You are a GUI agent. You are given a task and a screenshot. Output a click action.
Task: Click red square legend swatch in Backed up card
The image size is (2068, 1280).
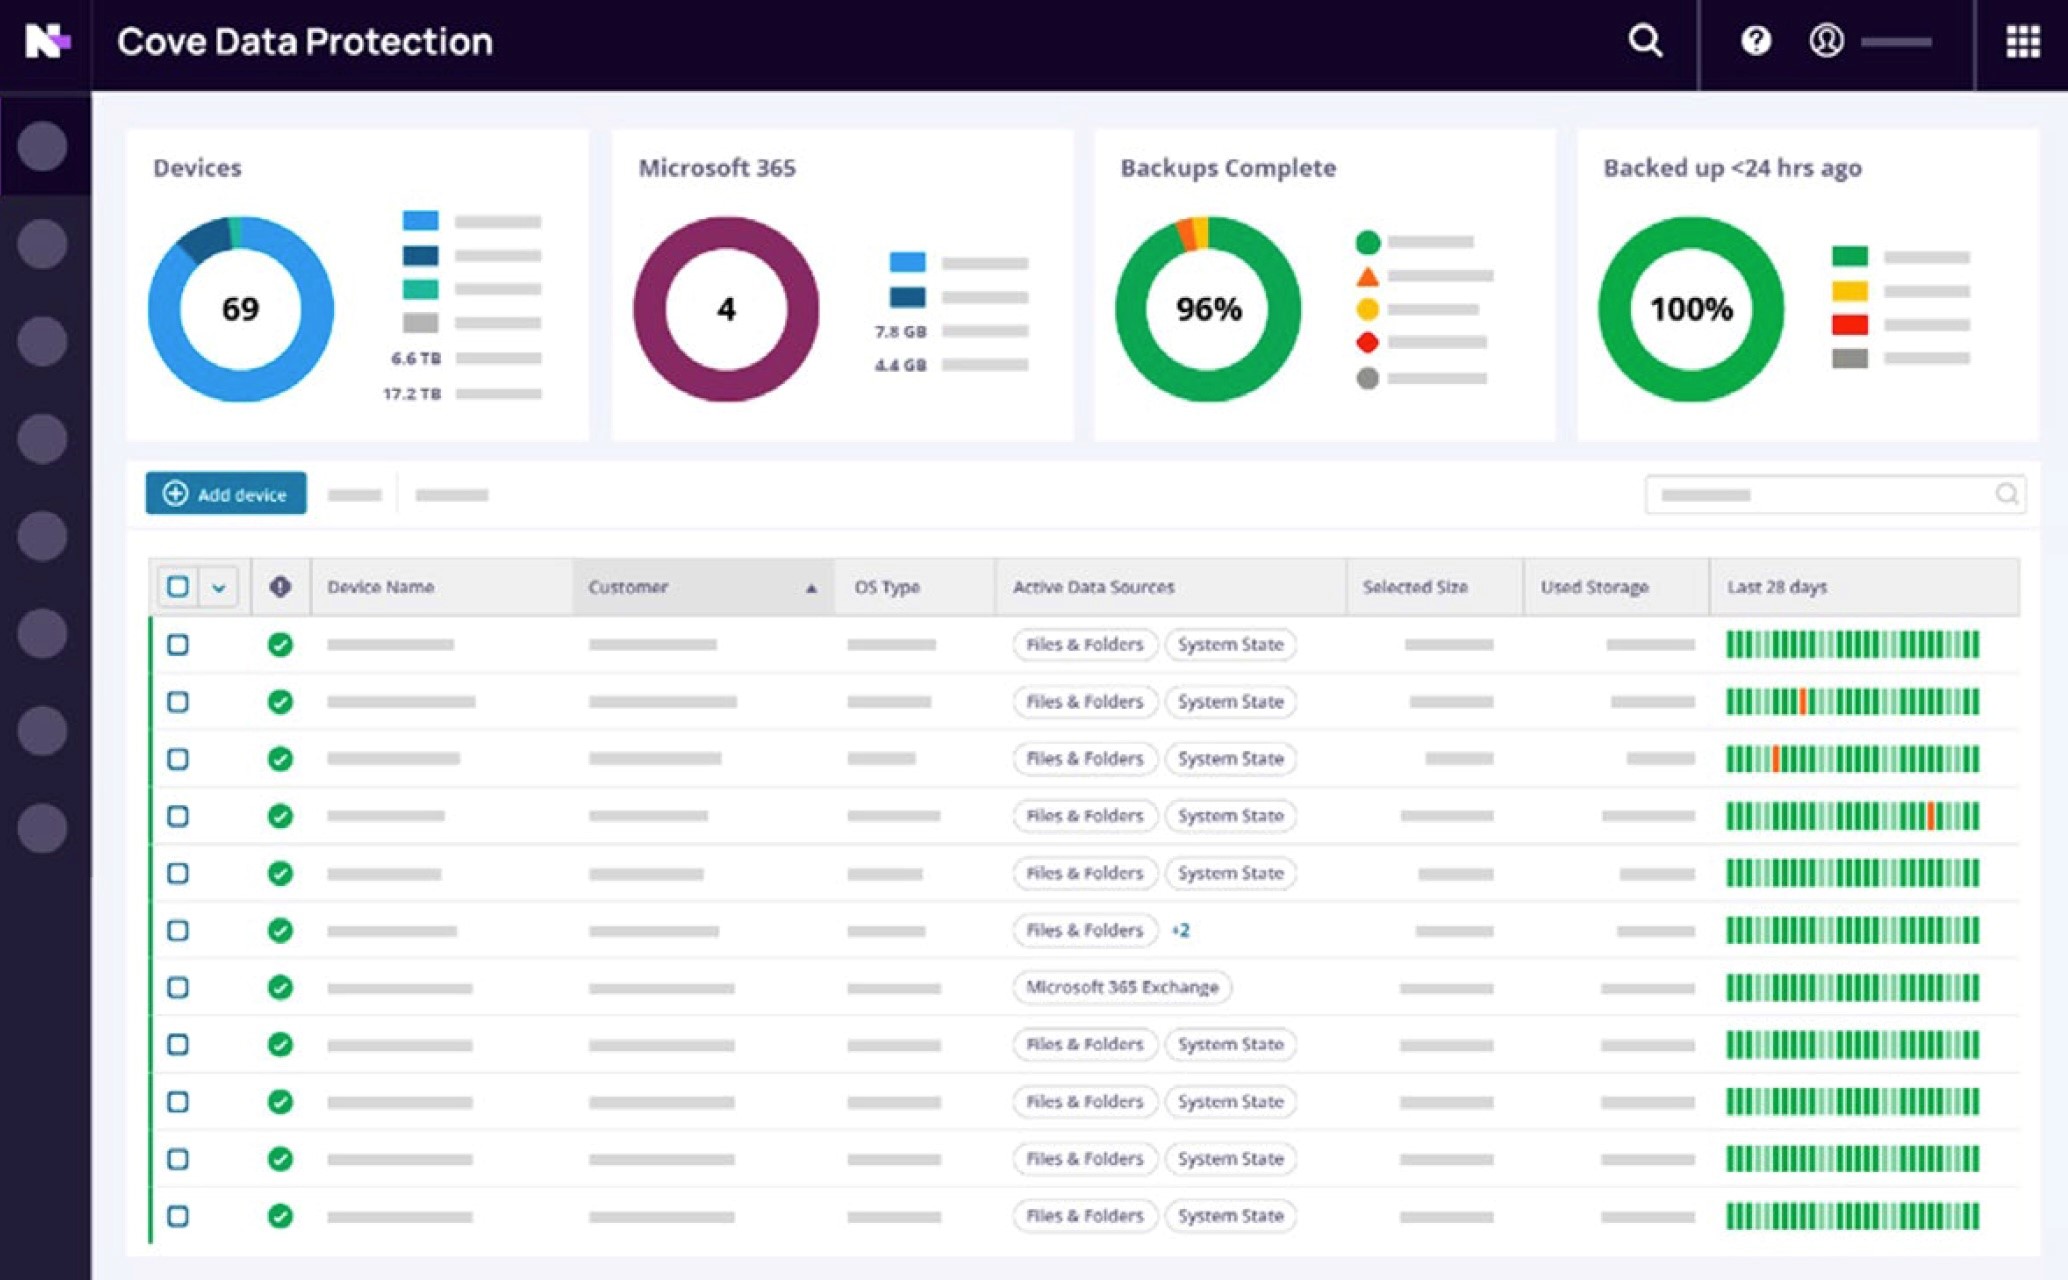pyautogui.click(x=1849, y=325)
